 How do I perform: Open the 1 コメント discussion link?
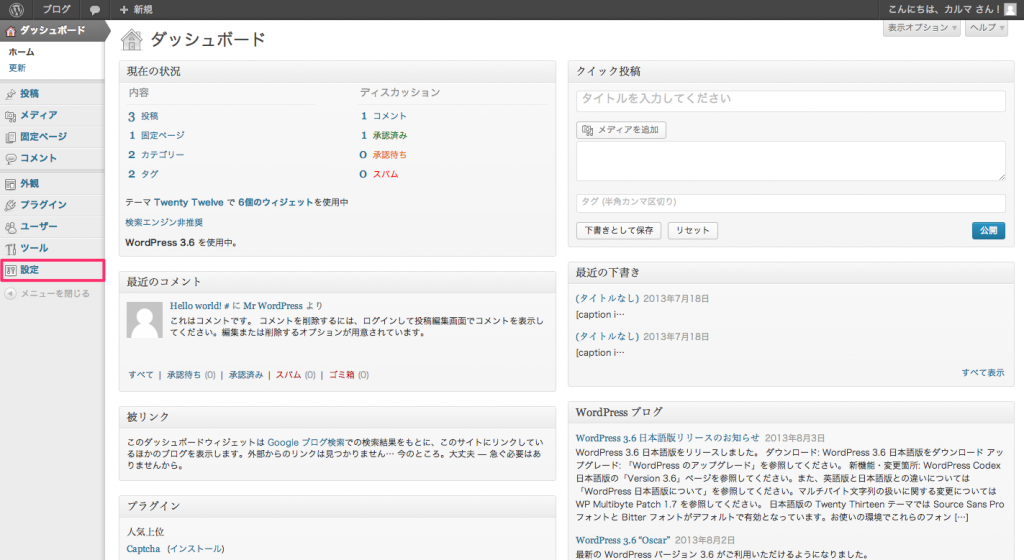(383, 116)
